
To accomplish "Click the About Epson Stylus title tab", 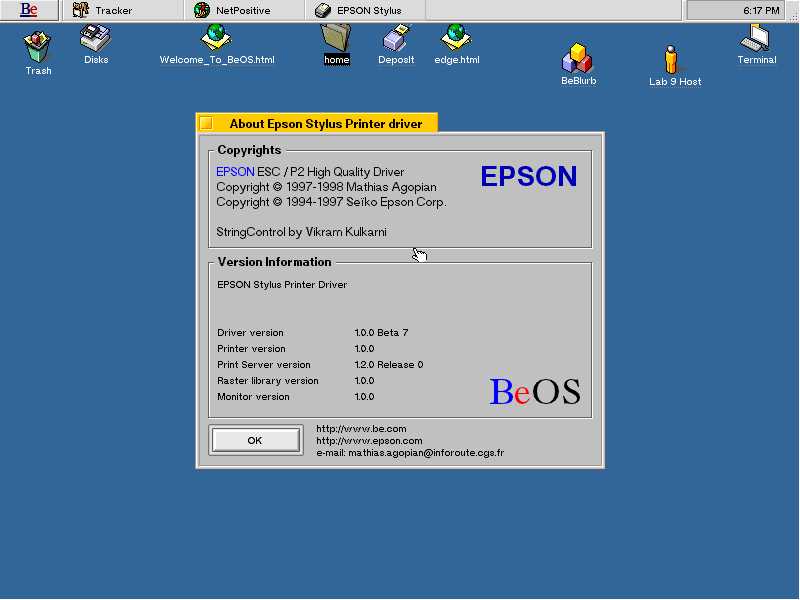I will (326, 123).
